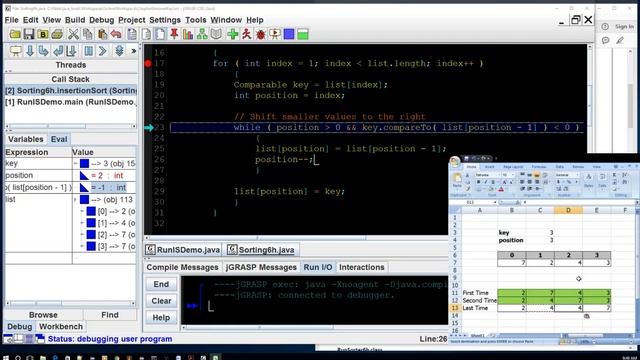Switch to the Variables tab
Screen dimensions: 640x360
pos(26,139)
